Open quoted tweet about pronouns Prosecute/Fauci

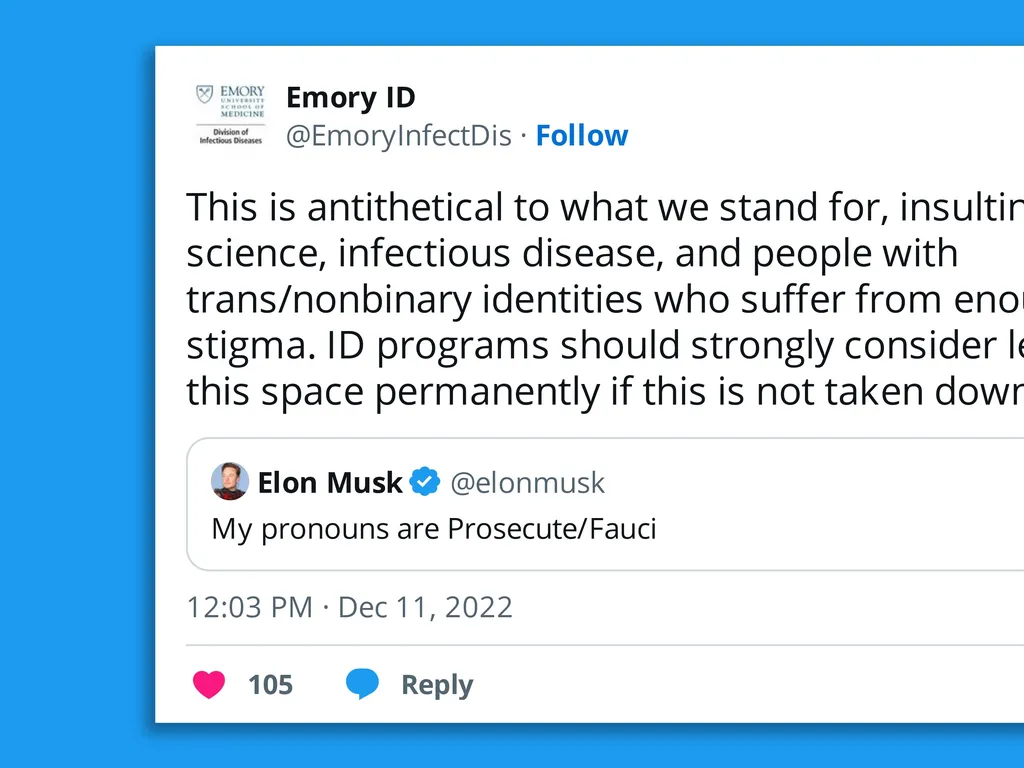434,528
